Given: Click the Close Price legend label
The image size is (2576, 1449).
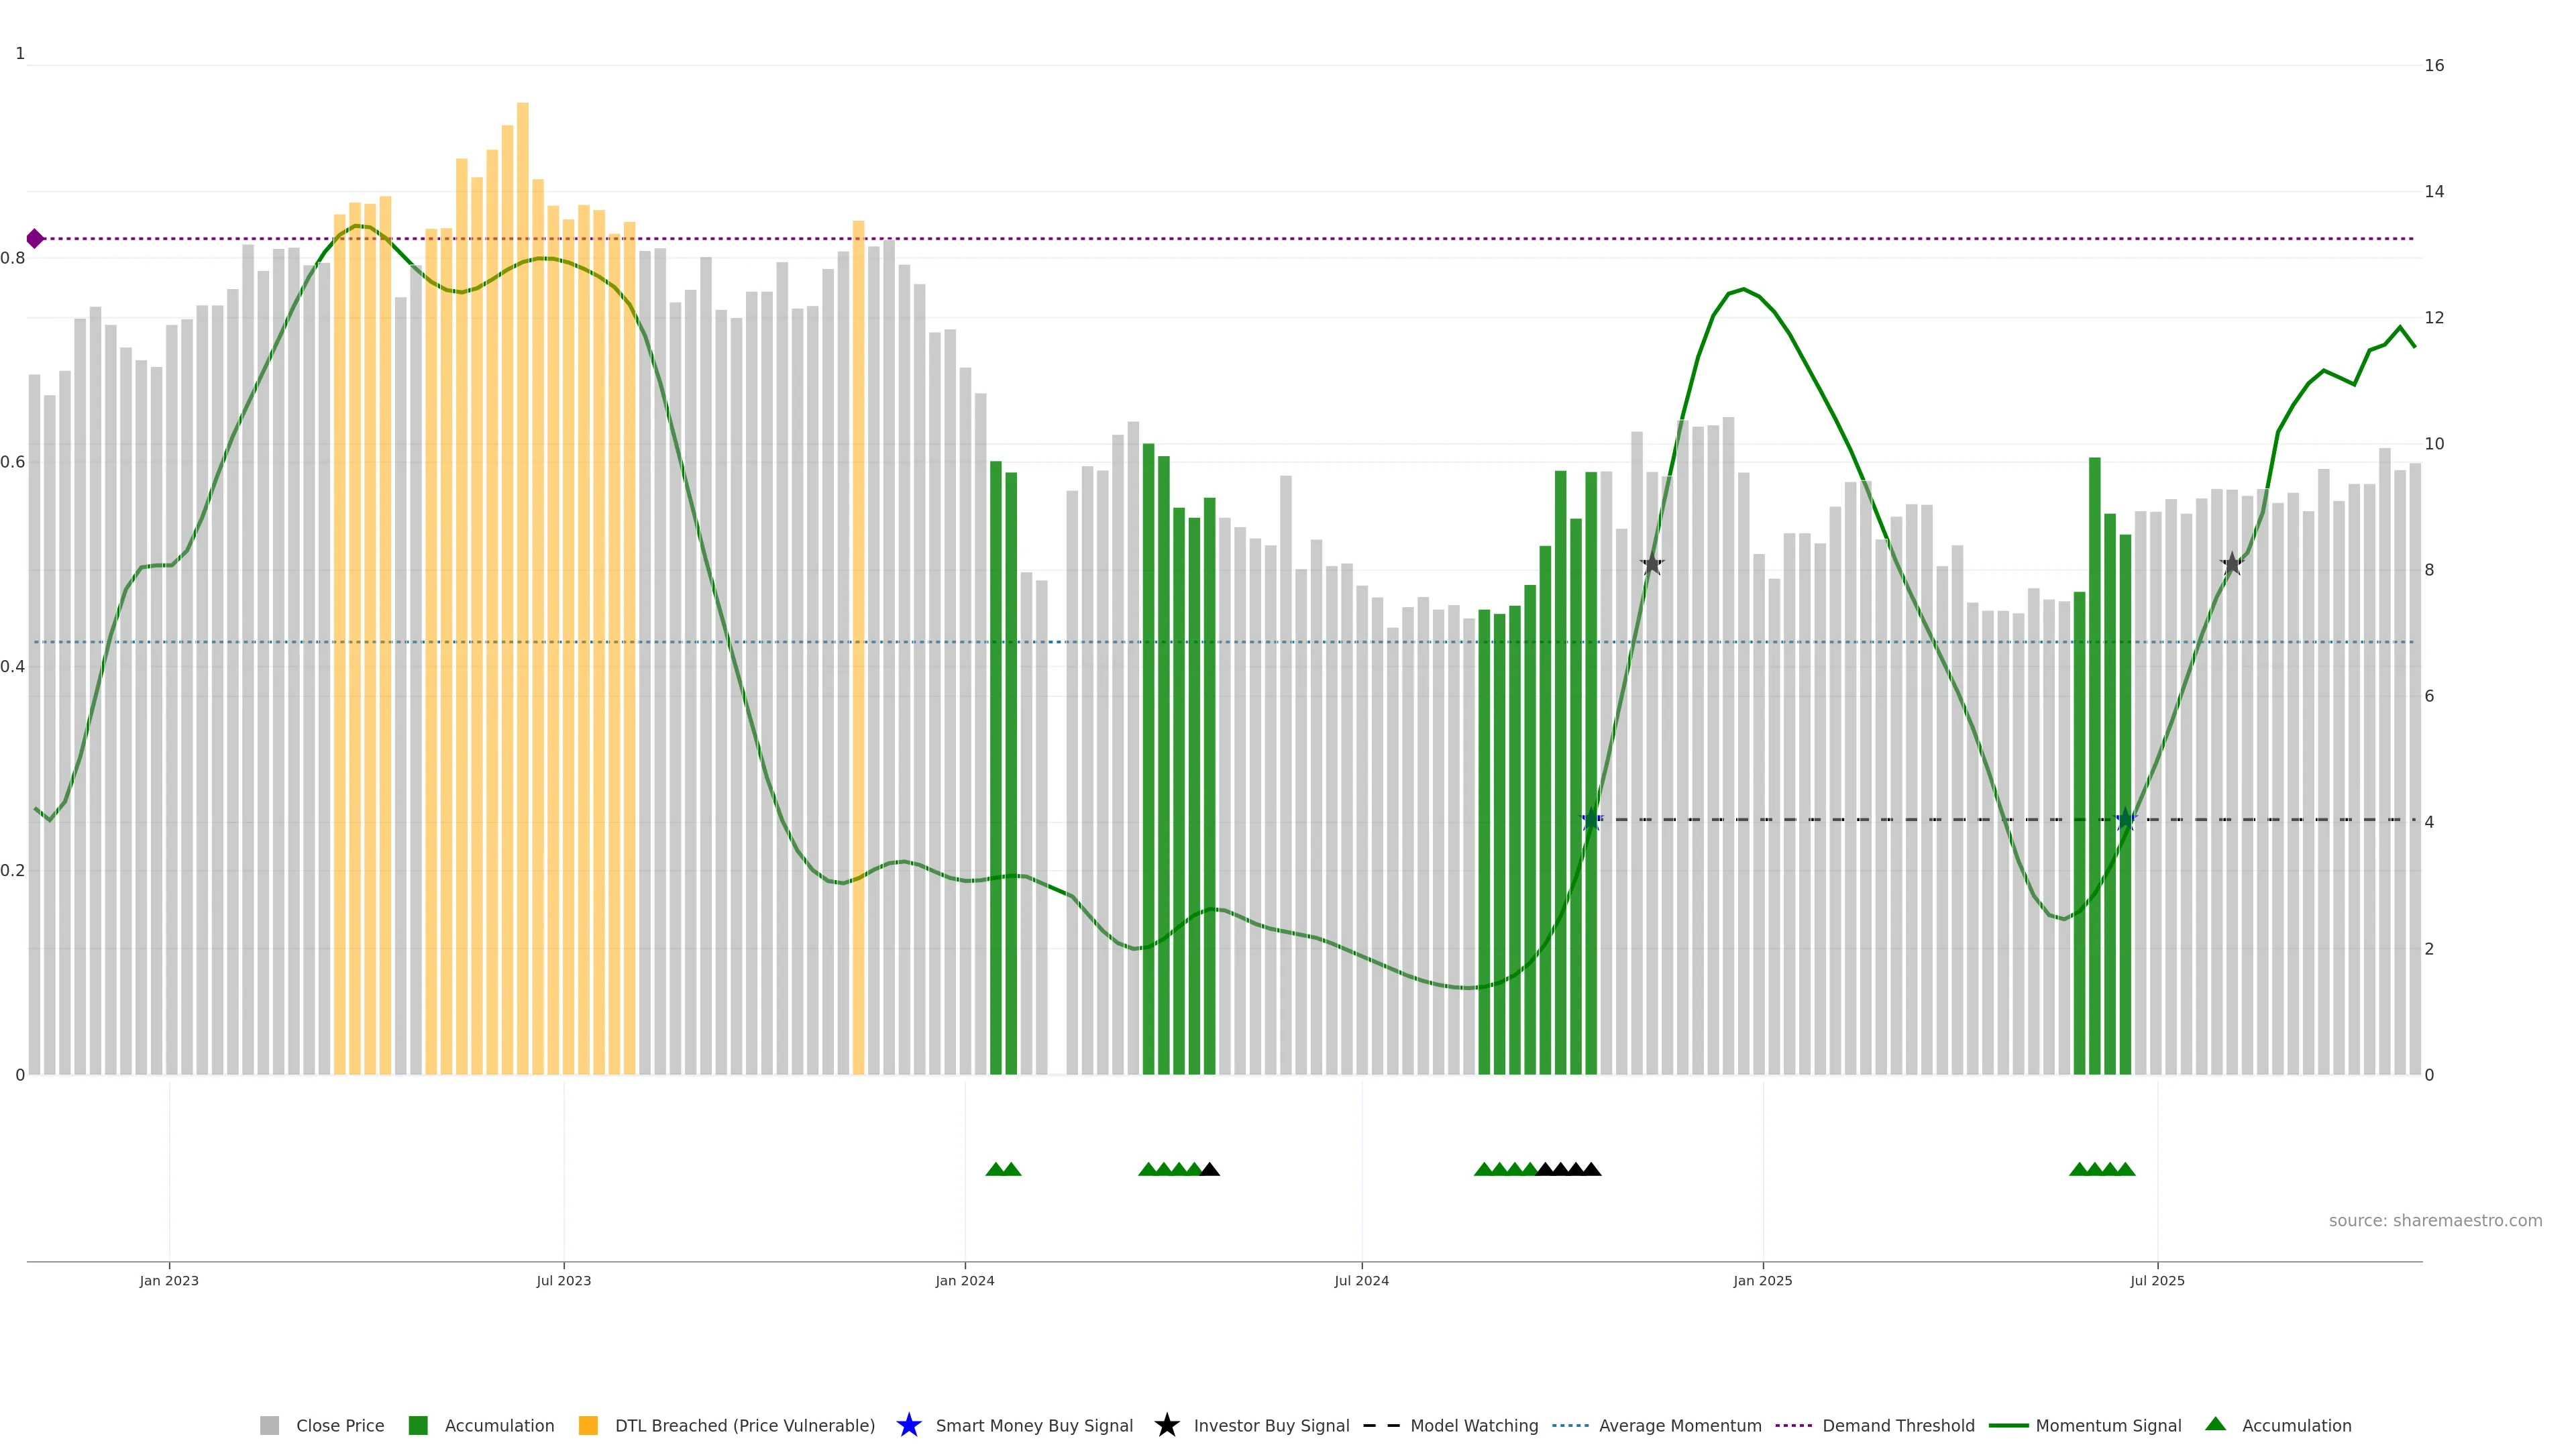Looking at the screenshot, I should coord(339,1425).
